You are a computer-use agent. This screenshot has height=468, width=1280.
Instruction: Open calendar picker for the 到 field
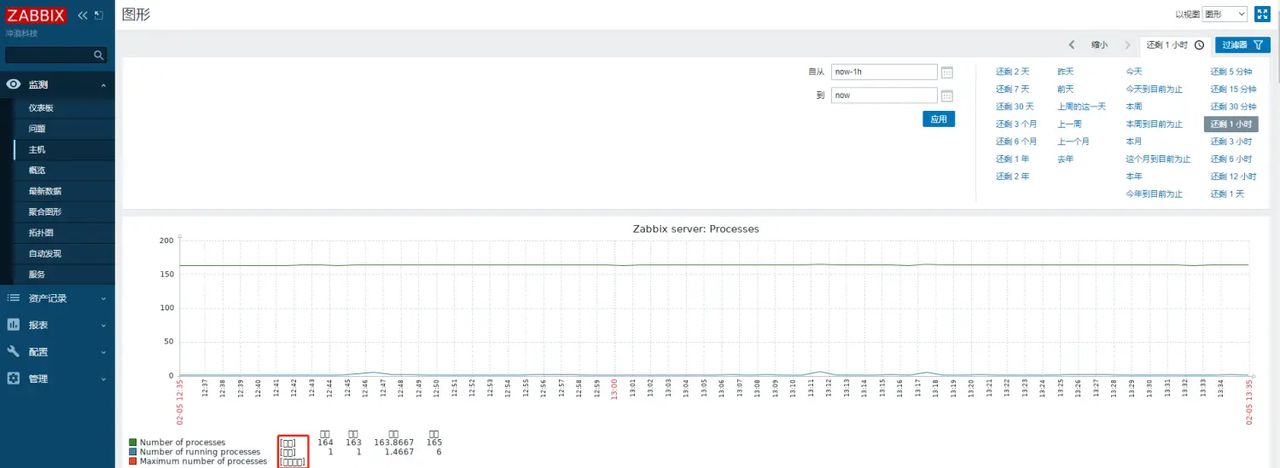click(x=948, y=96)
